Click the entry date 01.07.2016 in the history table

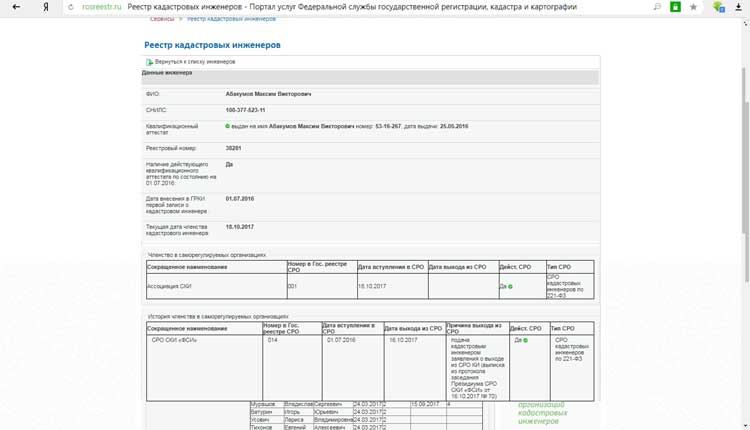click(341, 340)
